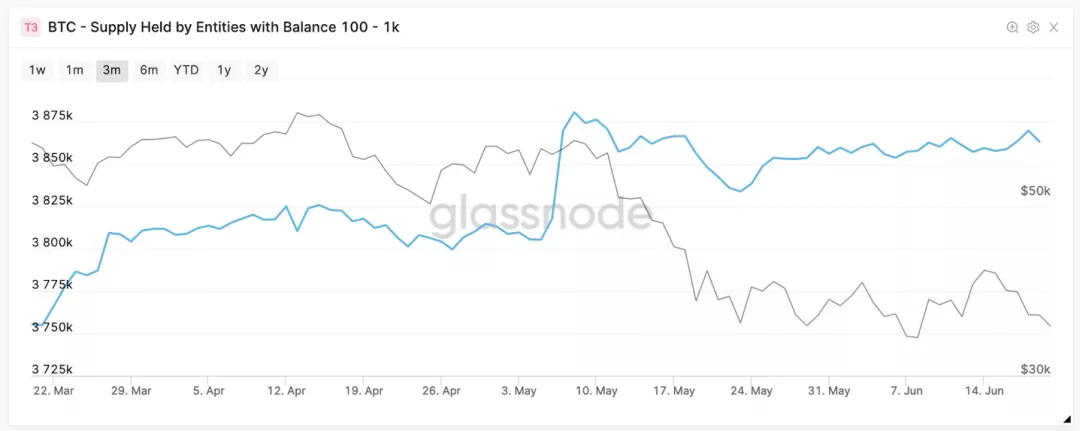Switch to 1m time range
This screenshot has height=431, width=1080.
[x=74, y=70]
